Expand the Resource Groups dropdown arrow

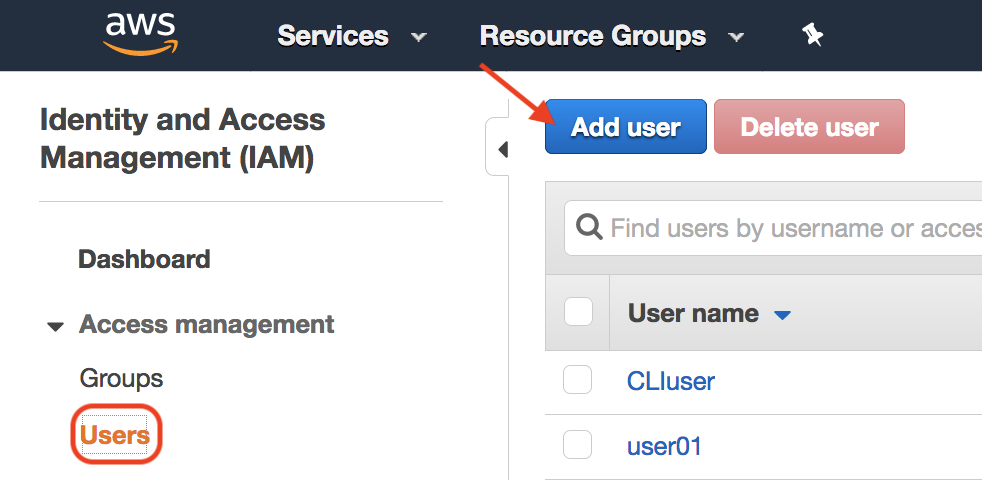pyautogui.click(x=736, y=37)
